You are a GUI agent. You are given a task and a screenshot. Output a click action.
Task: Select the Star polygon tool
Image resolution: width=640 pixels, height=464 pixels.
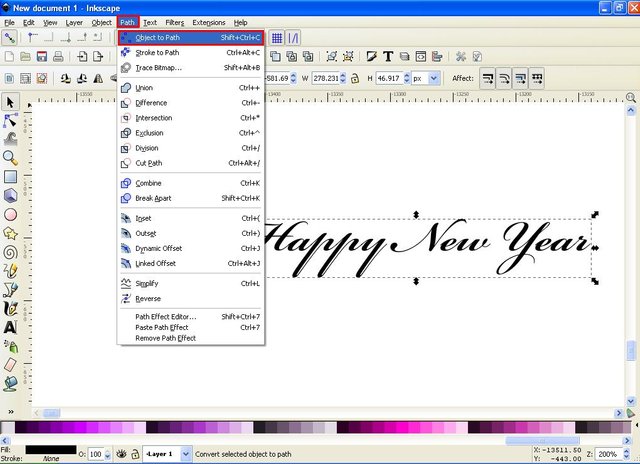[x=10, y=233]
